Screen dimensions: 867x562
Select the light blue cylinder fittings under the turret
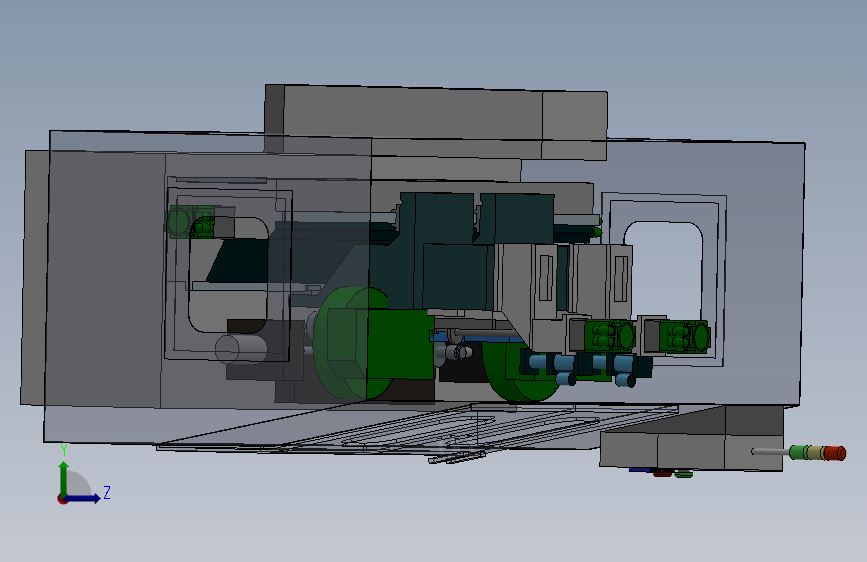pos(582,369)
